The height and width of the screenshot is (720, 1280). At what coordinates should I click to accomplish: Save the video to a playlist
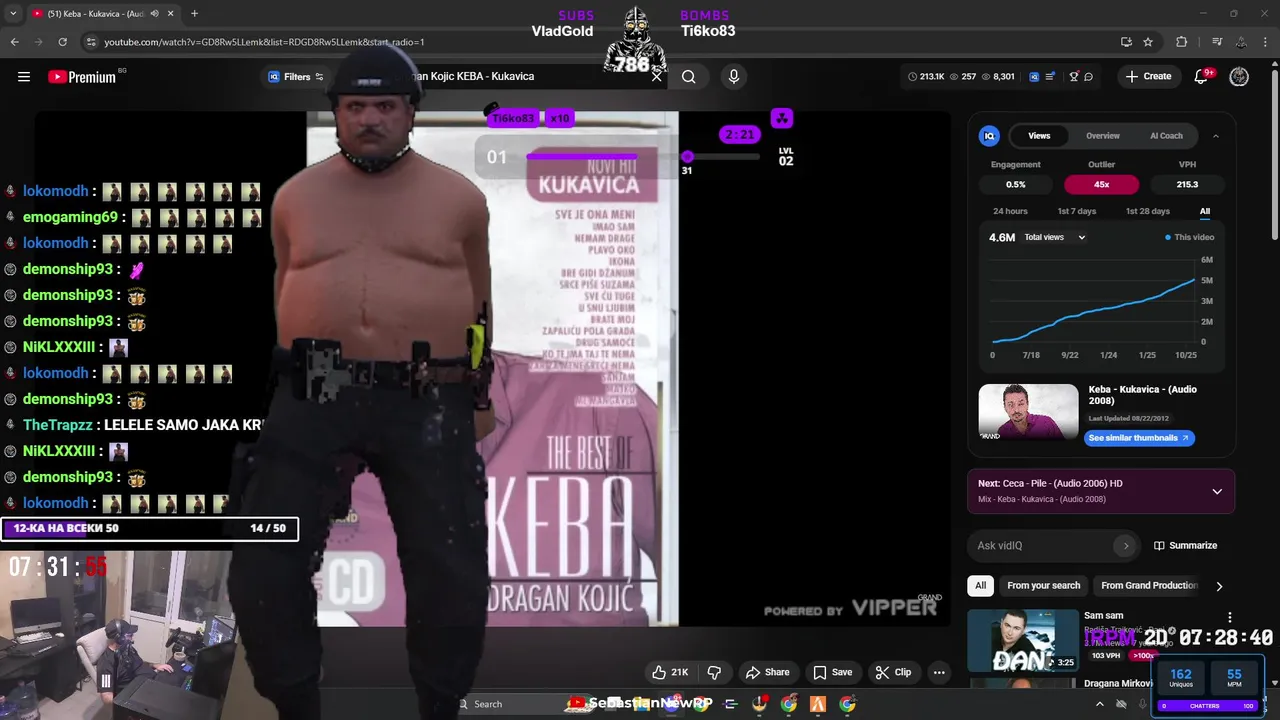click(832, 672)
